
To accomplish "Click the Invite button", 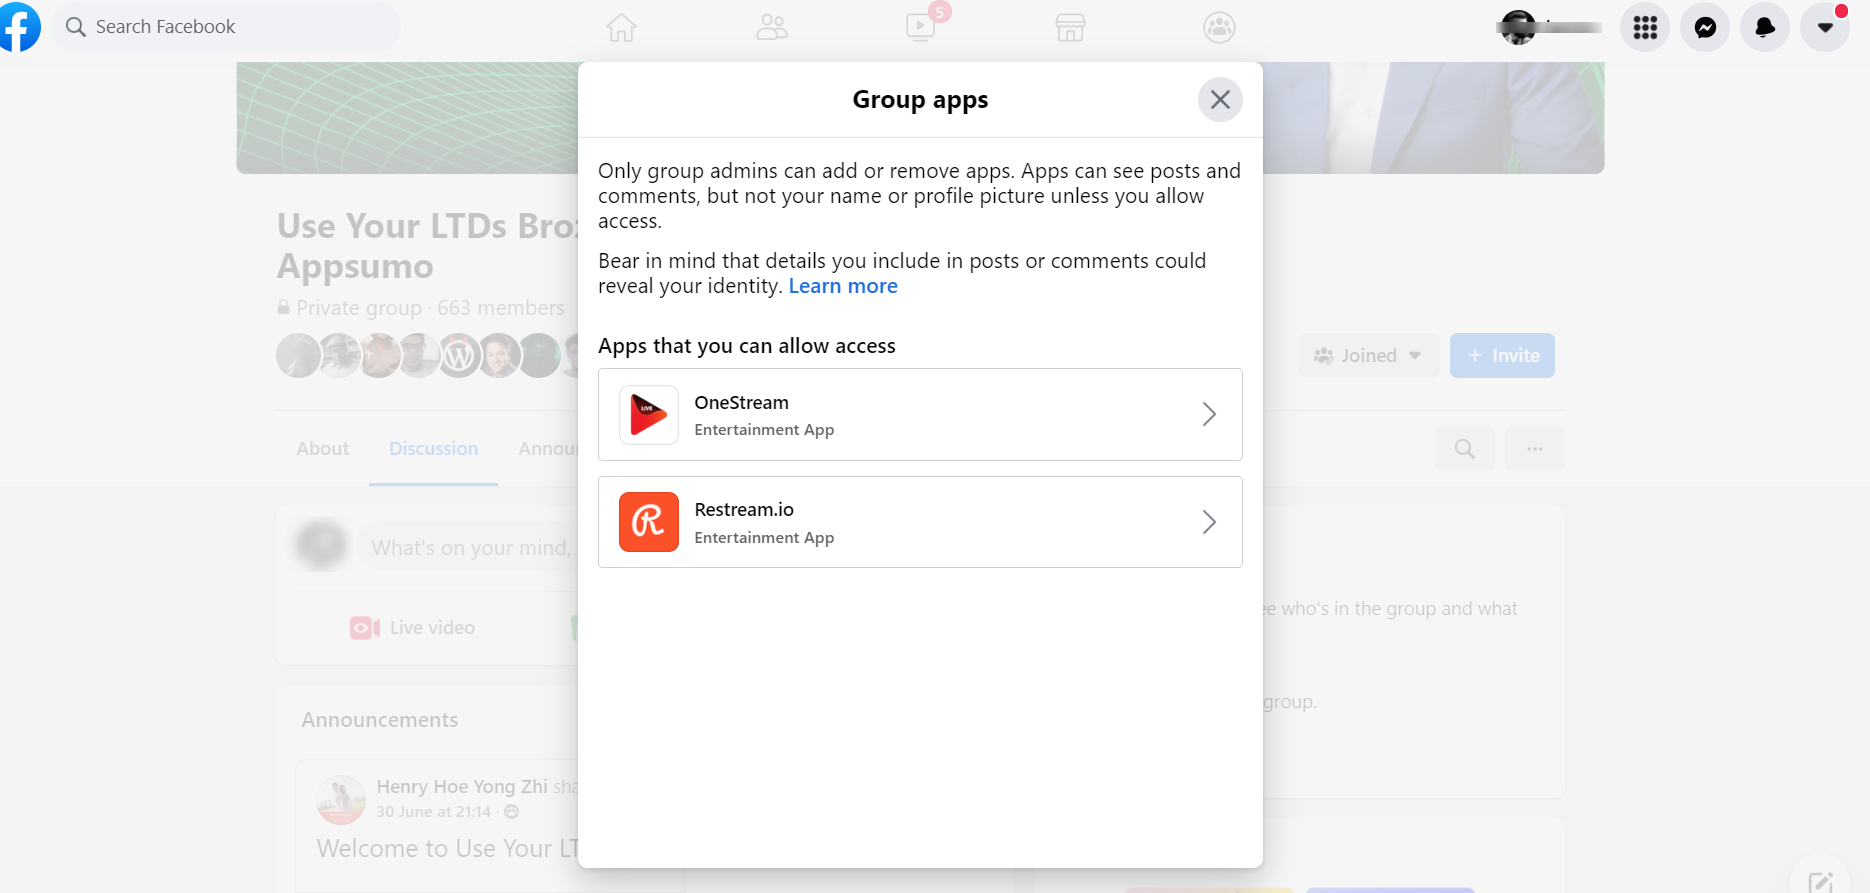I will pos(1502,355).
